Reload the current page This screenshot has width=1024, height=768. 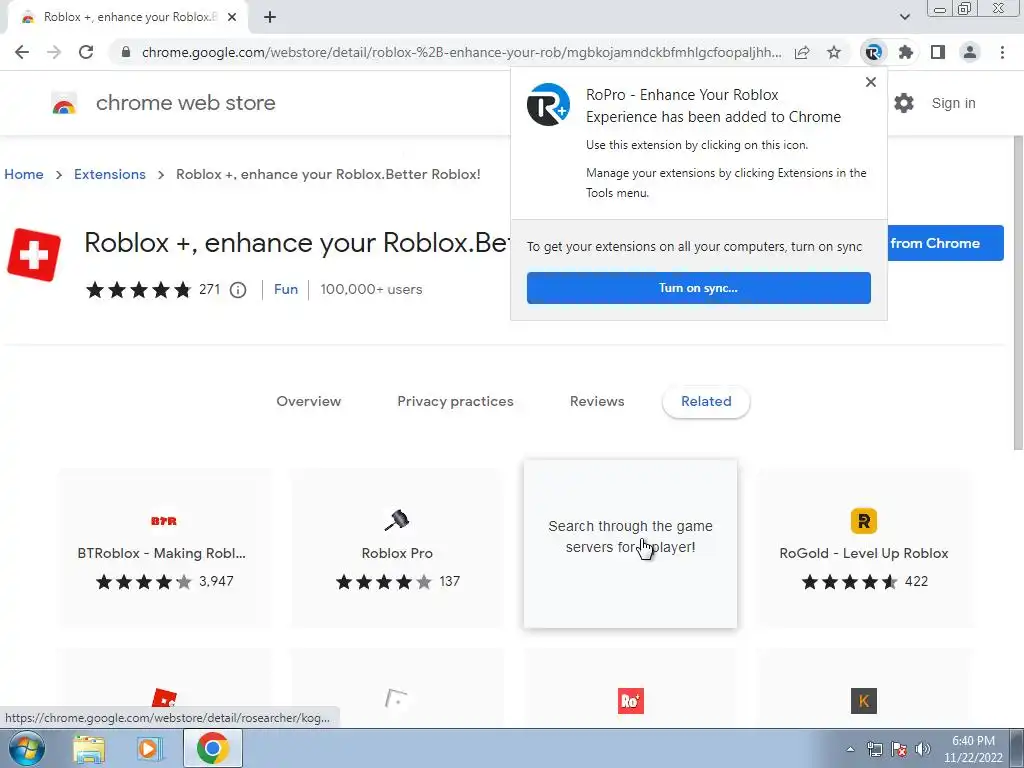click(86, 52)
